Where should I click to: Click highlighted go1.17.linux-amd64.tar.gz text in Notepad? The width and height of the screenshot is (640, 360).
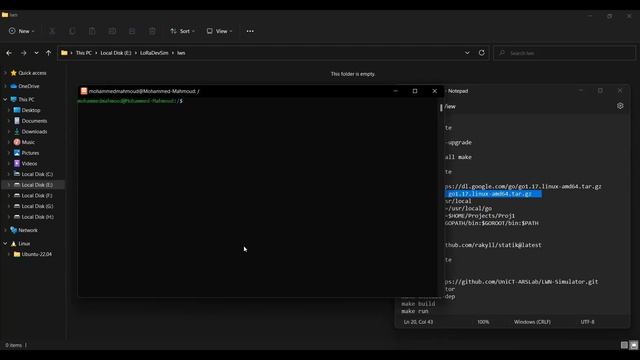493,194
